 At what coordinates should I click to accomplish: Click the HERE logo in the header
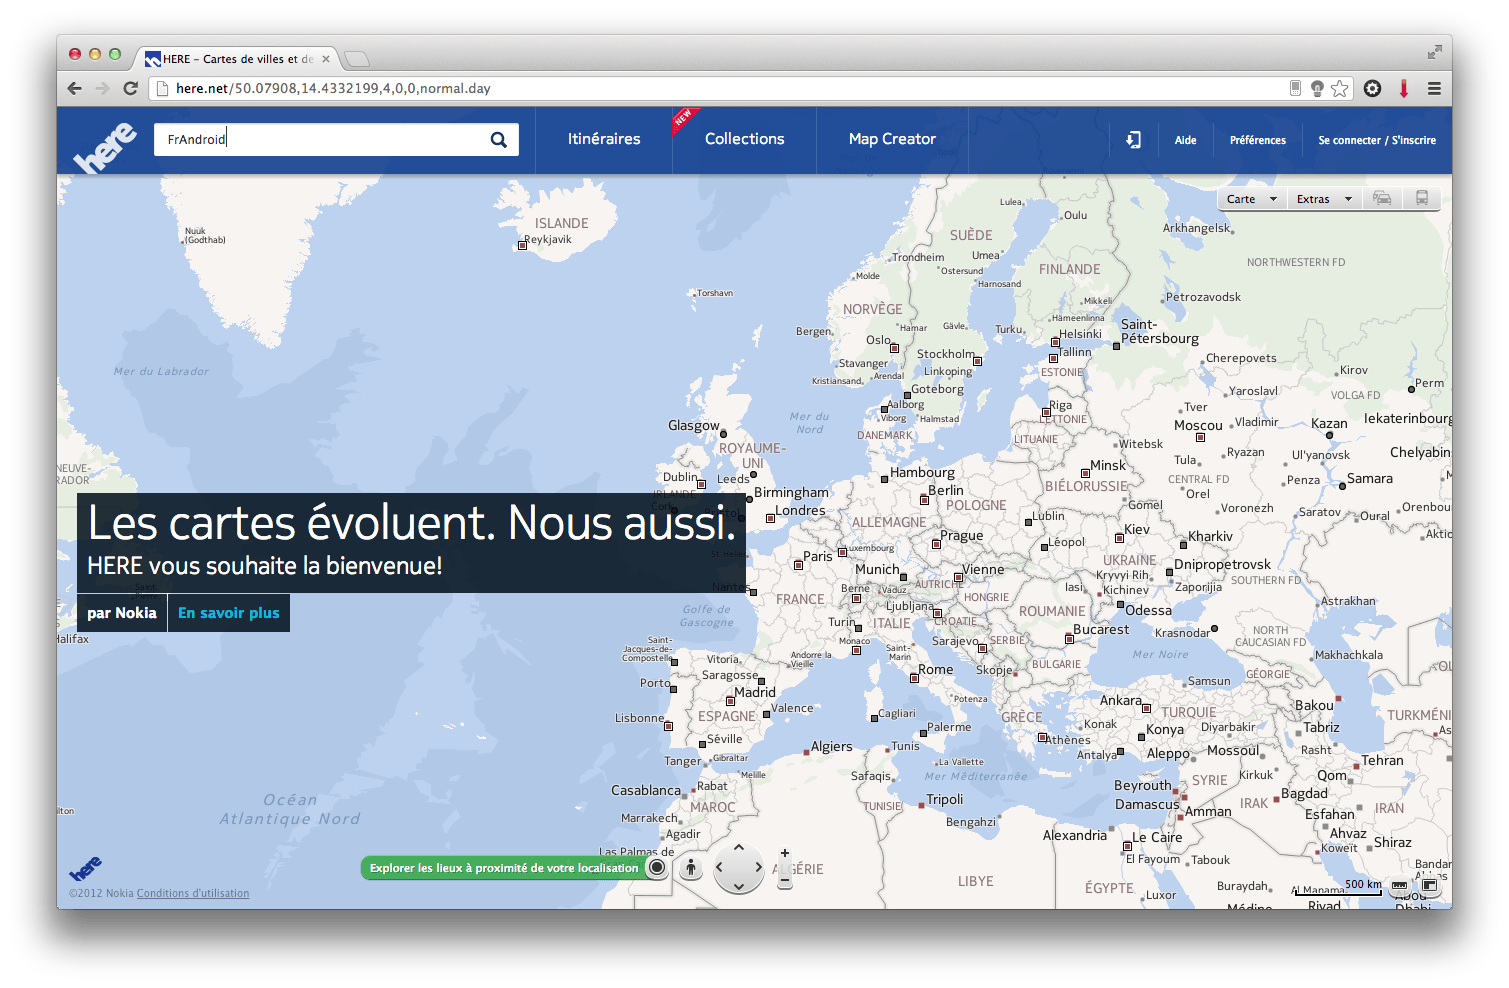coord(105,146)
